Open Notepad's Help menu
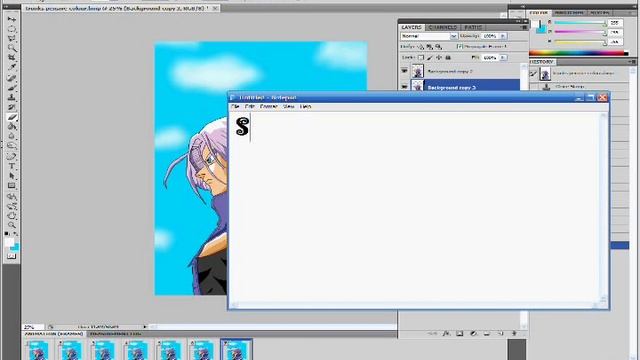 (x=305, y=106)
